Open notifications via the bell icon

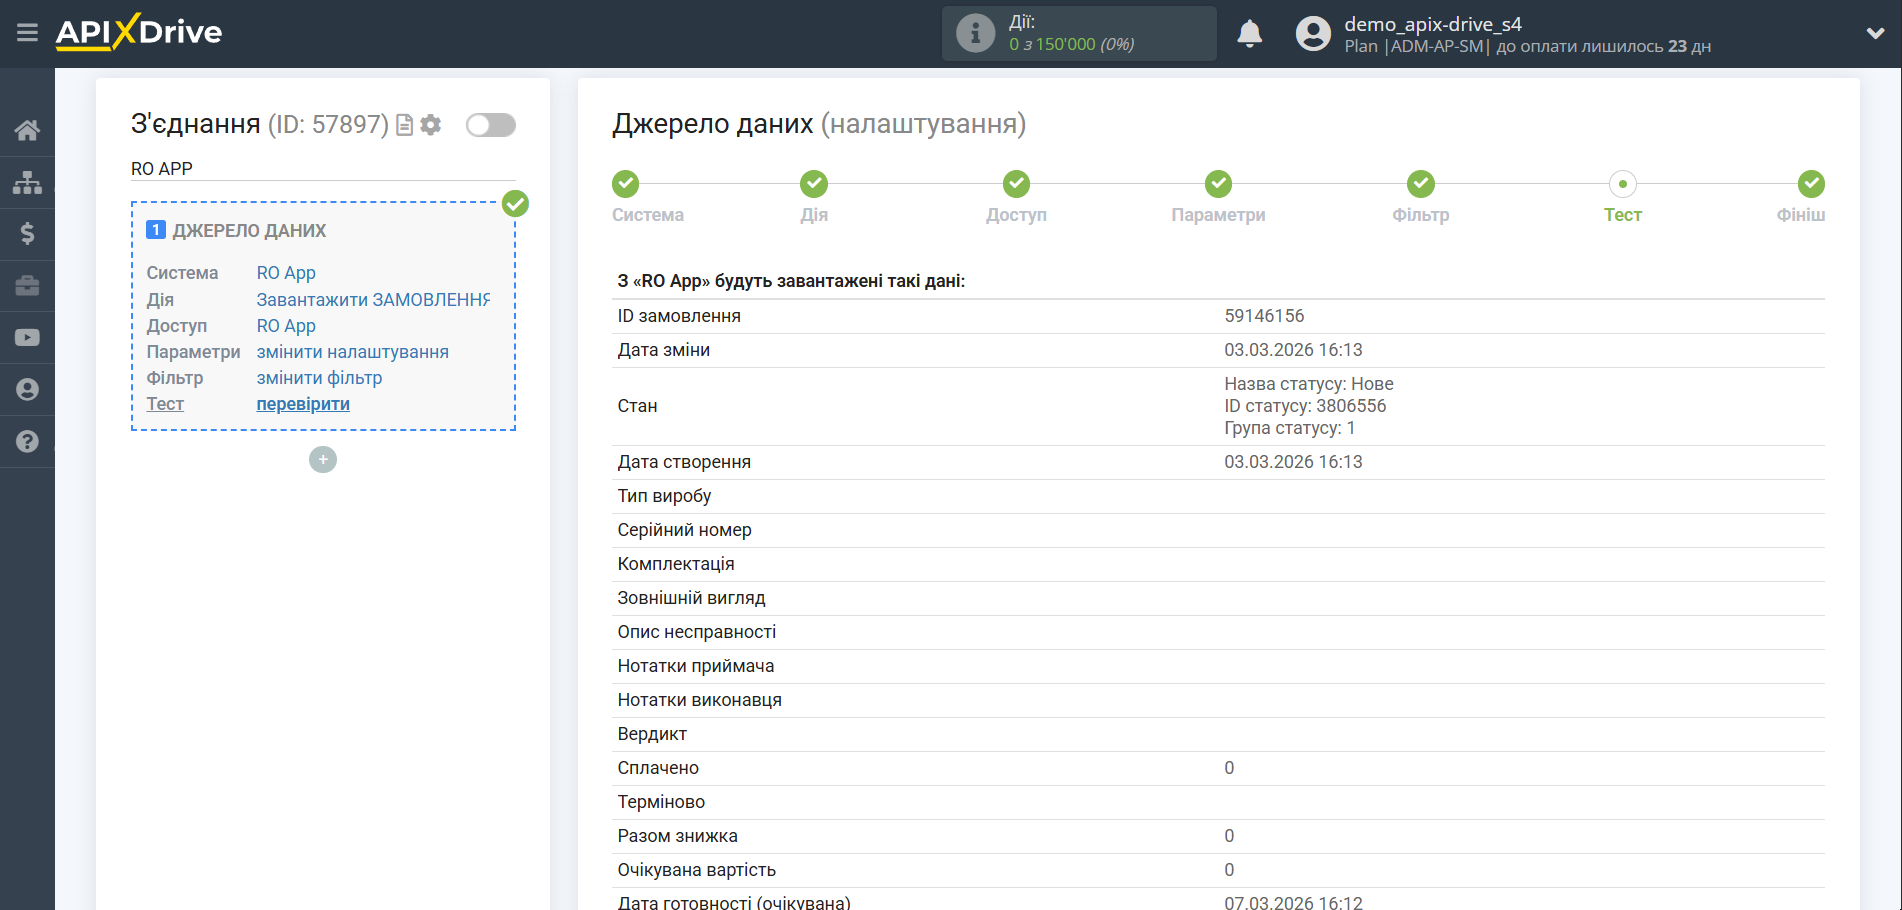(1249, 33)
